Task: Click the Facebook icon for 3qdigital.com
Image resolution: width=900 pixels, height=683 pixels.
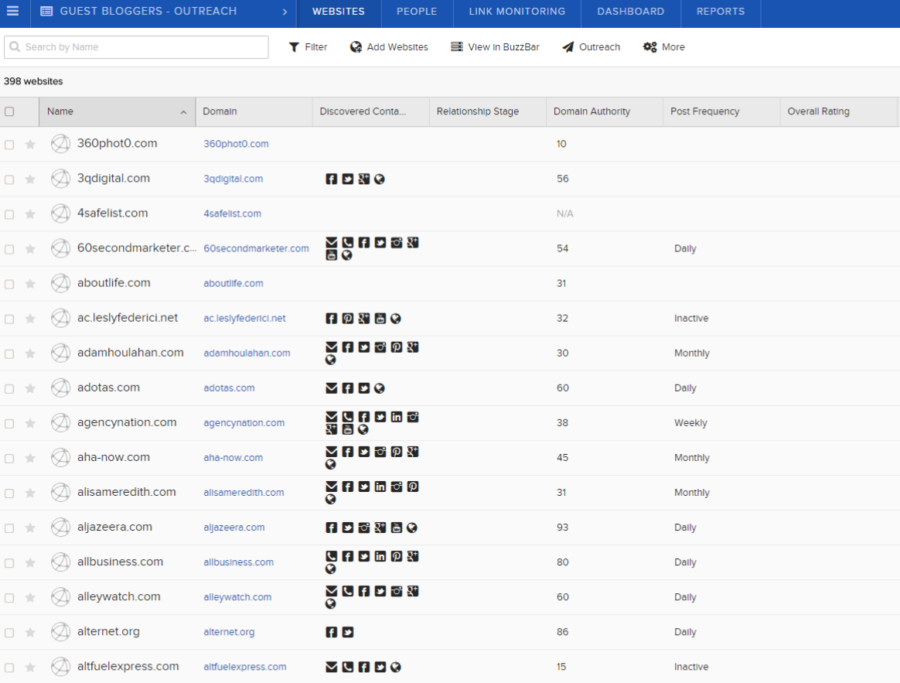Action: coord(331,179)
